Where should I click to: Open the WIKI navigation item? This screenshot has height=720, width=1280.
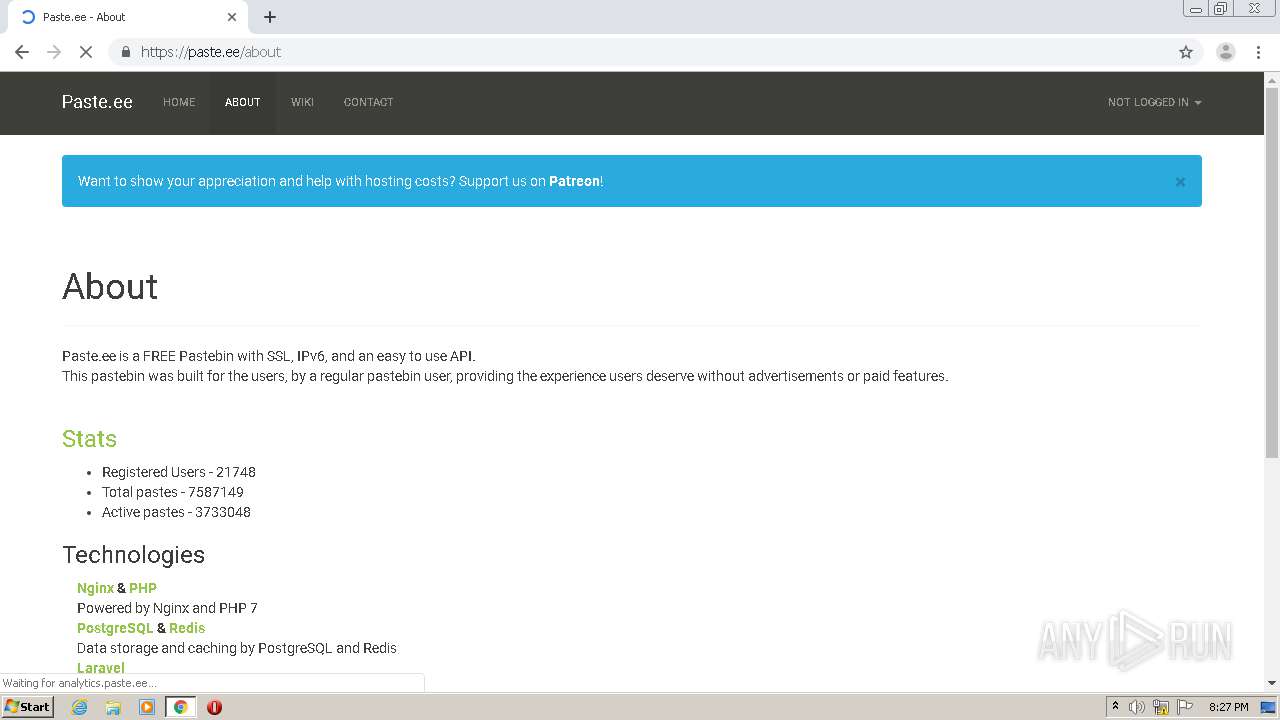coord(302,102)
